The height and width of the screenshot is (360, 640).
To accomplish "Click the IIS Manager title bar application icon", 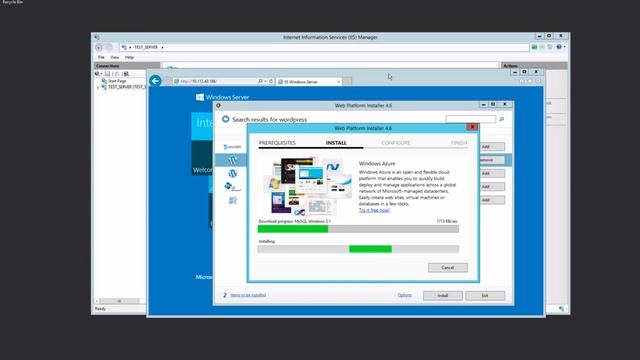I will click(97, 37).
